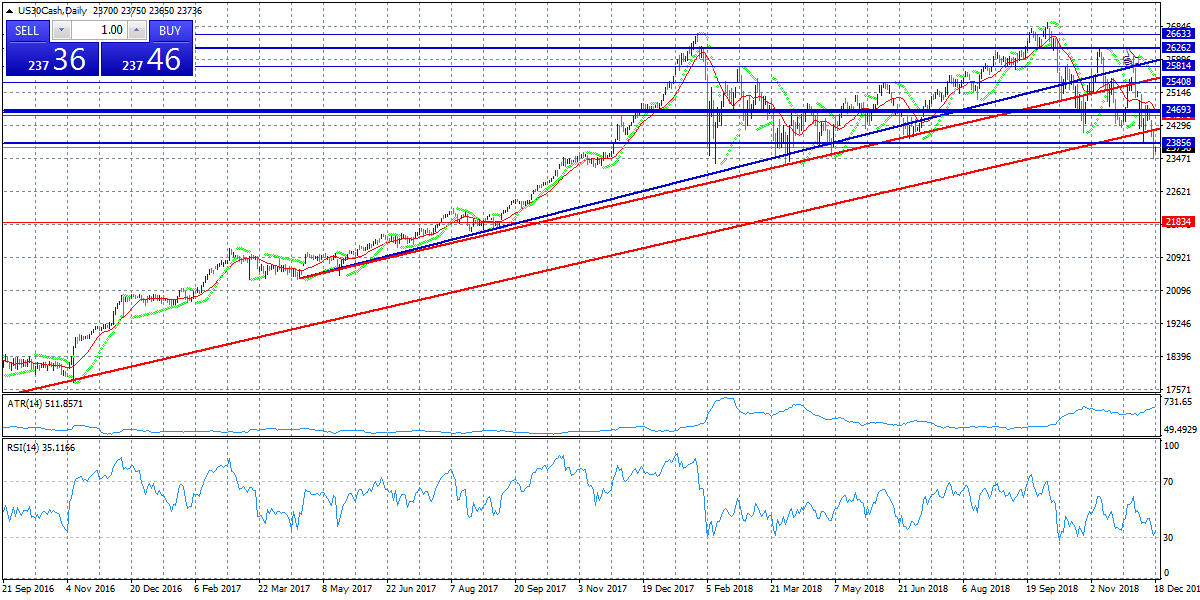Click the SELL button
This screenshot has width=1200, height=600.
[27, 30]
